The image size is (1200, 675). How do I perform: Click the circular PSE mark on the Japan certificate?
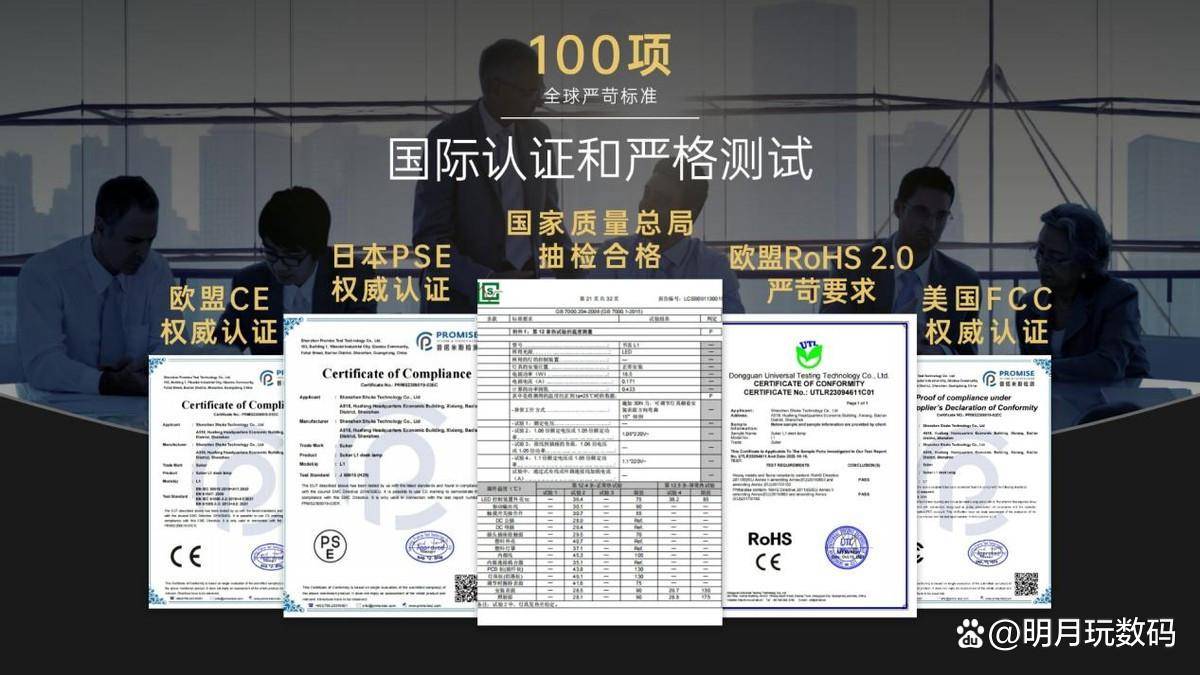tap(330, 545)
